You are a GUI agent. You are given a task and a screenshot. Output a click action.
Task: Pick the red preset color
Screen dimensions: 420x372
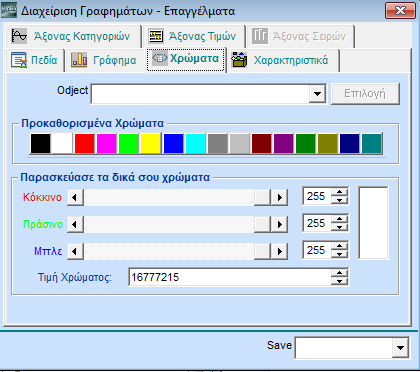84,143
